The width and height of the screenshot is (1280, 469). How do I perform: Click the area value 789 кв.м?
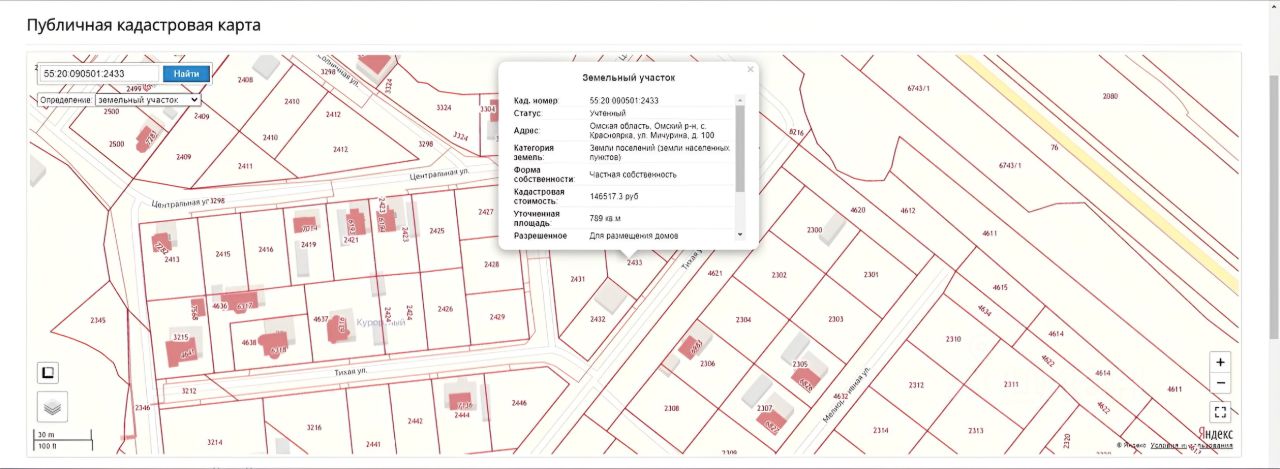(605, 218)
